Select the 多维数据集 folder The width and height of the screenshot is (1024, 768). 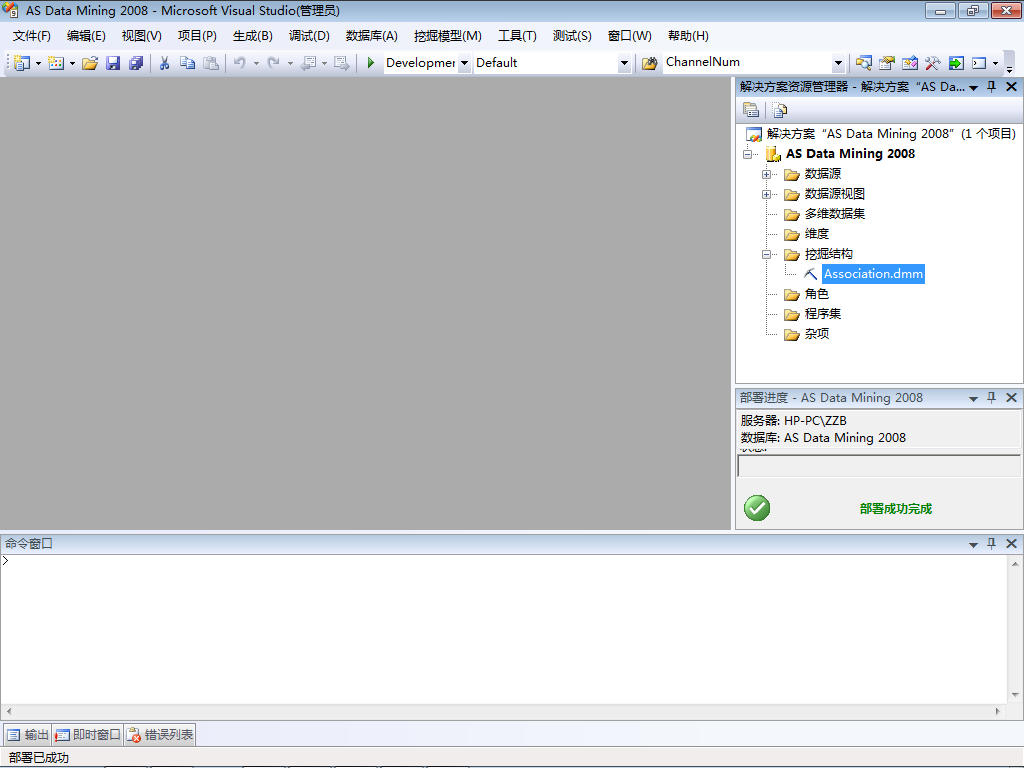tap(835, 214)
